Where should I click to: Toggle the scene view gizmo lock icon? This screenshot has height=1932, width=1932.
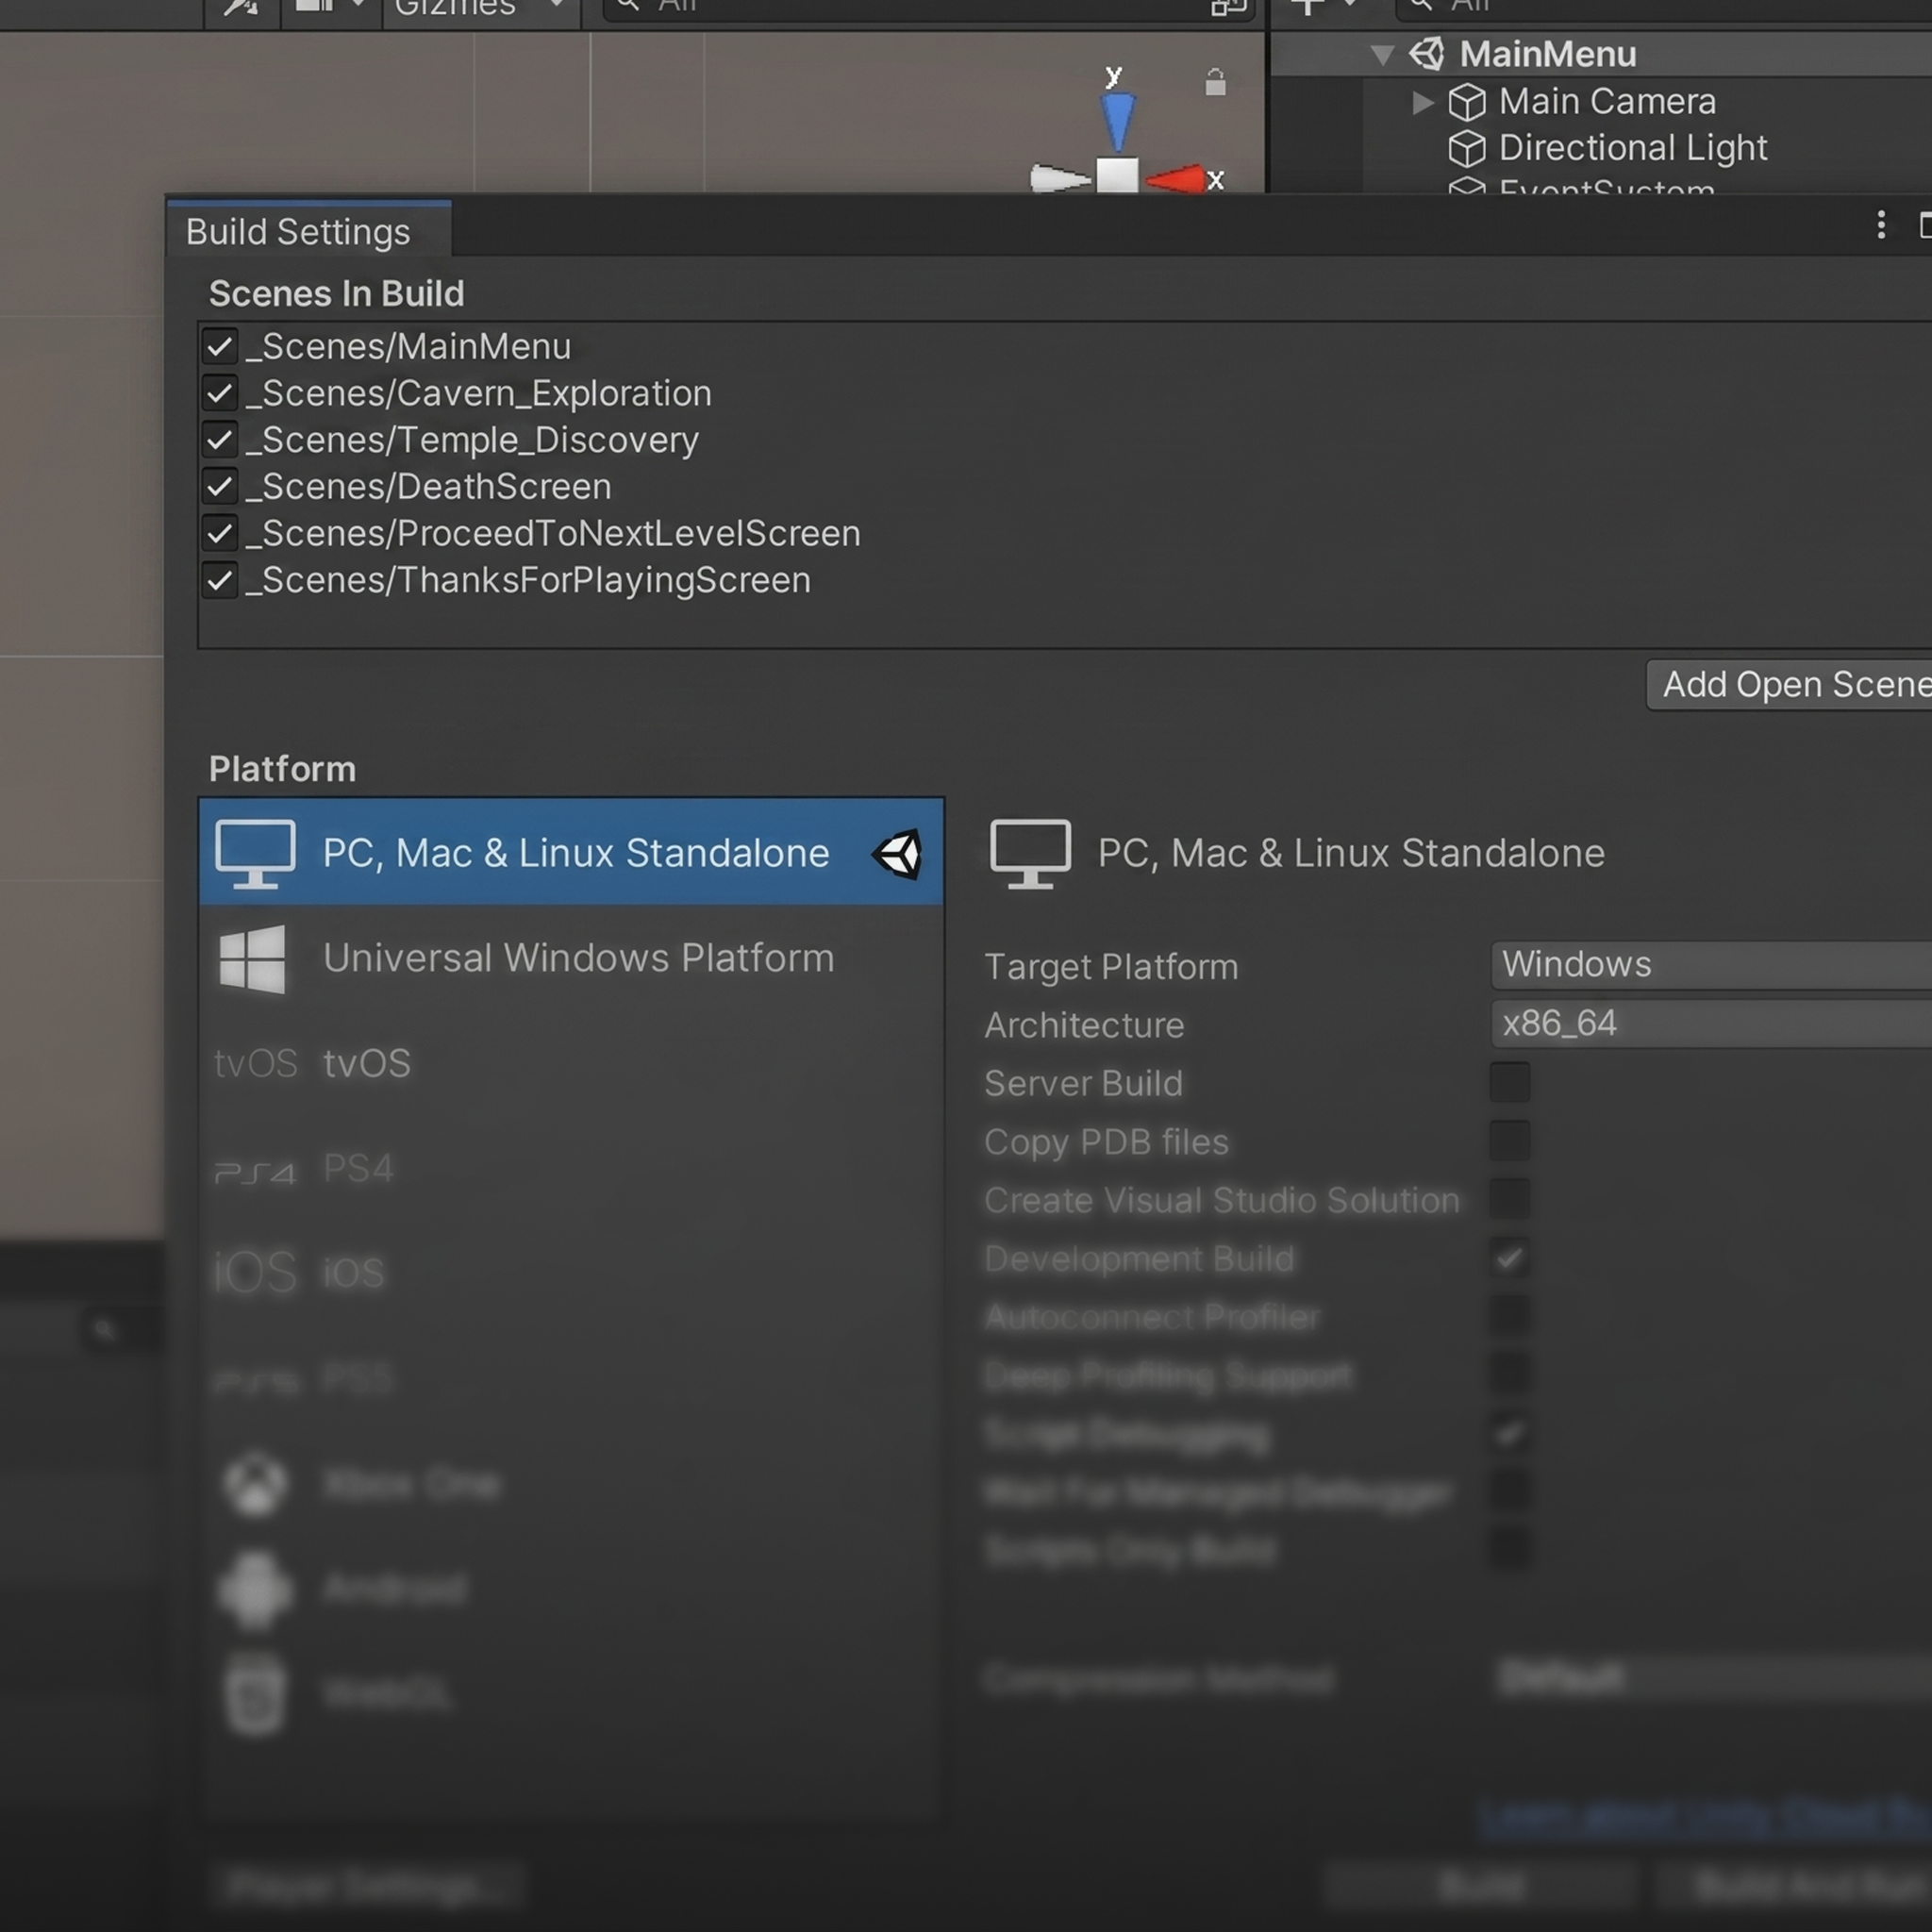pyautogui.click(x=1215, y=82)
